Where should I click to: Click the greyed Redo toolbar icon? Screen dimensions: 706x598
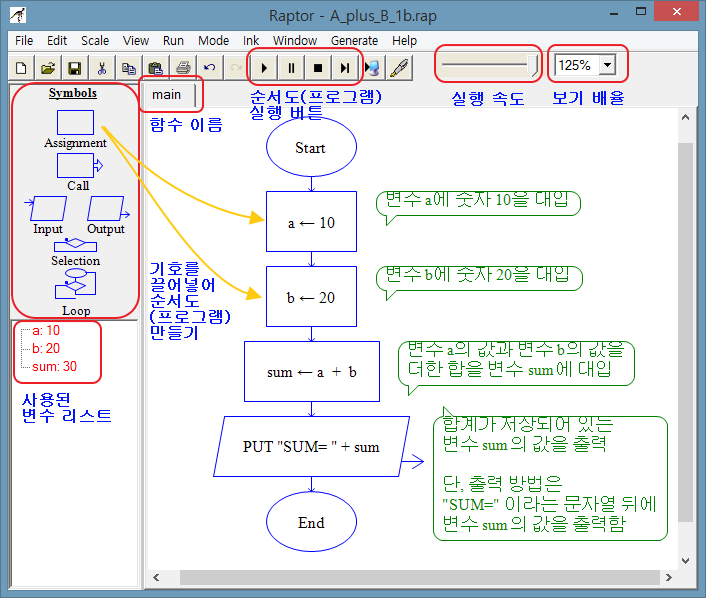click(236, 68)
